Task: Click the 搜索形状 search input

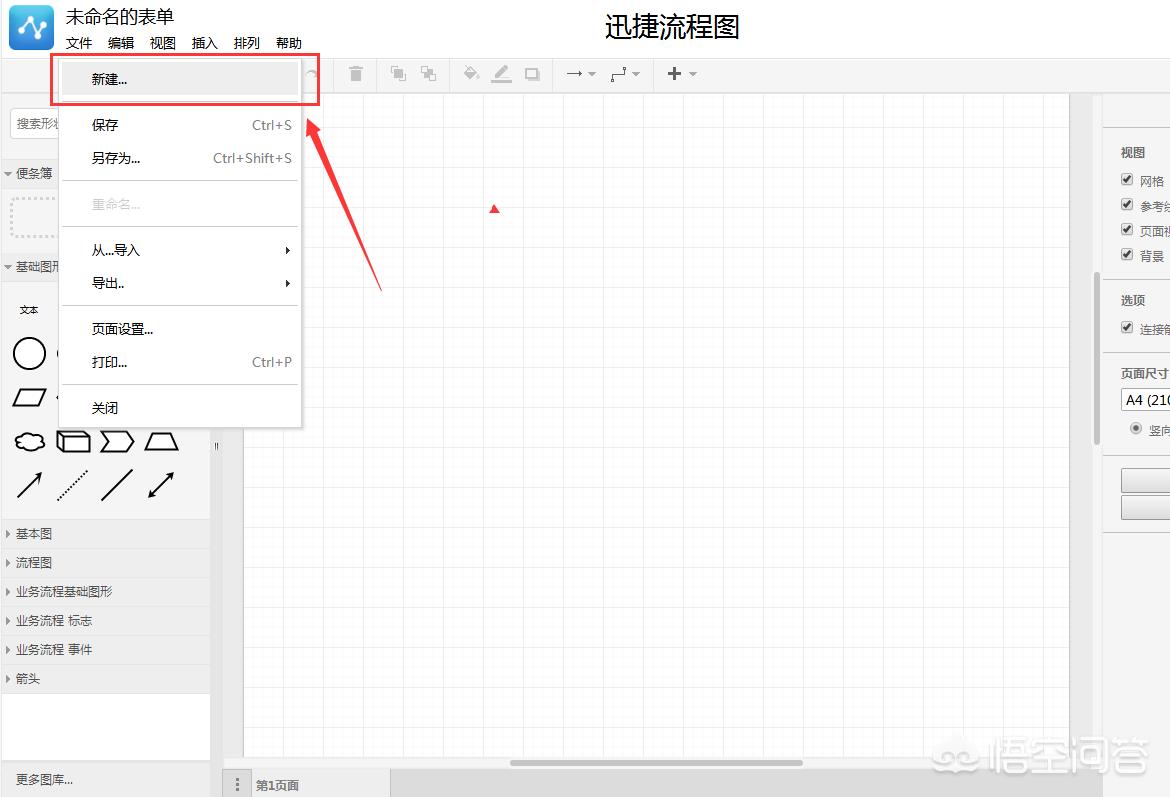Action: point(34,124)
